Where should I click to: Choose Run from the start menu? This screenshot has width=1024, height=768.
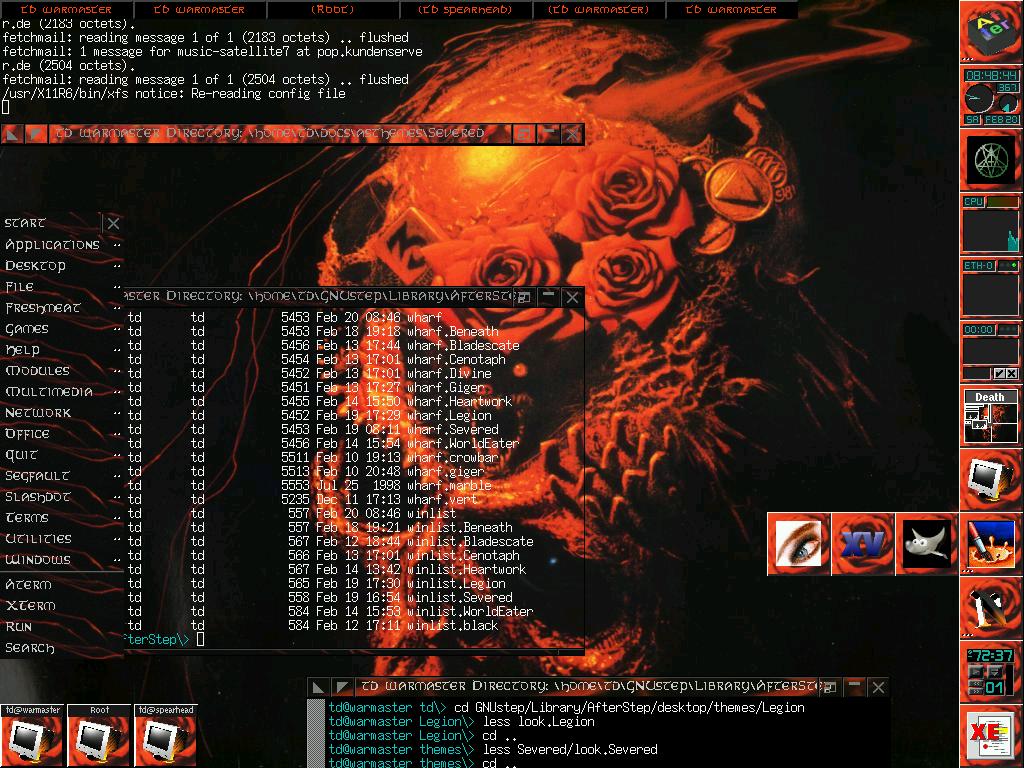[19, 627]
